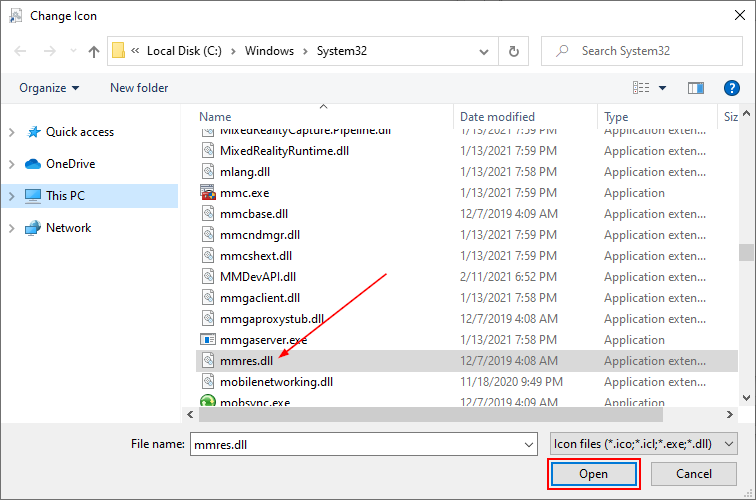This screenshot has height=500, width=756.
Task: Click horizontal scrollbar left arrow
Action: [190, 415]
